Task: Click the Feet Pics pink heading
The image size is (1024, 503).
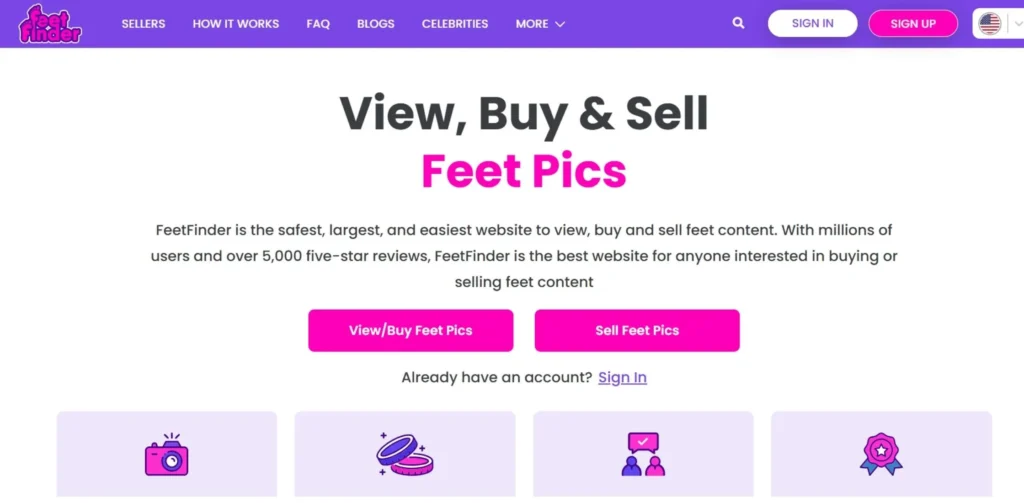Action: pos(523,170)
